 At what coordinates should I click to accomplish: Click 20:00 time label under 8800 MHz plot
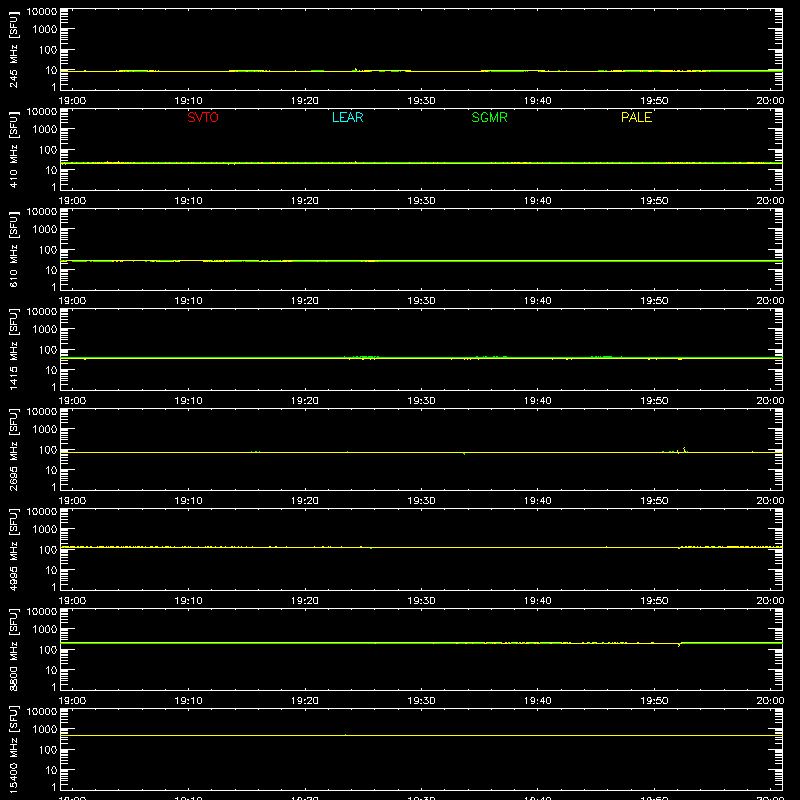pos(770,701)
